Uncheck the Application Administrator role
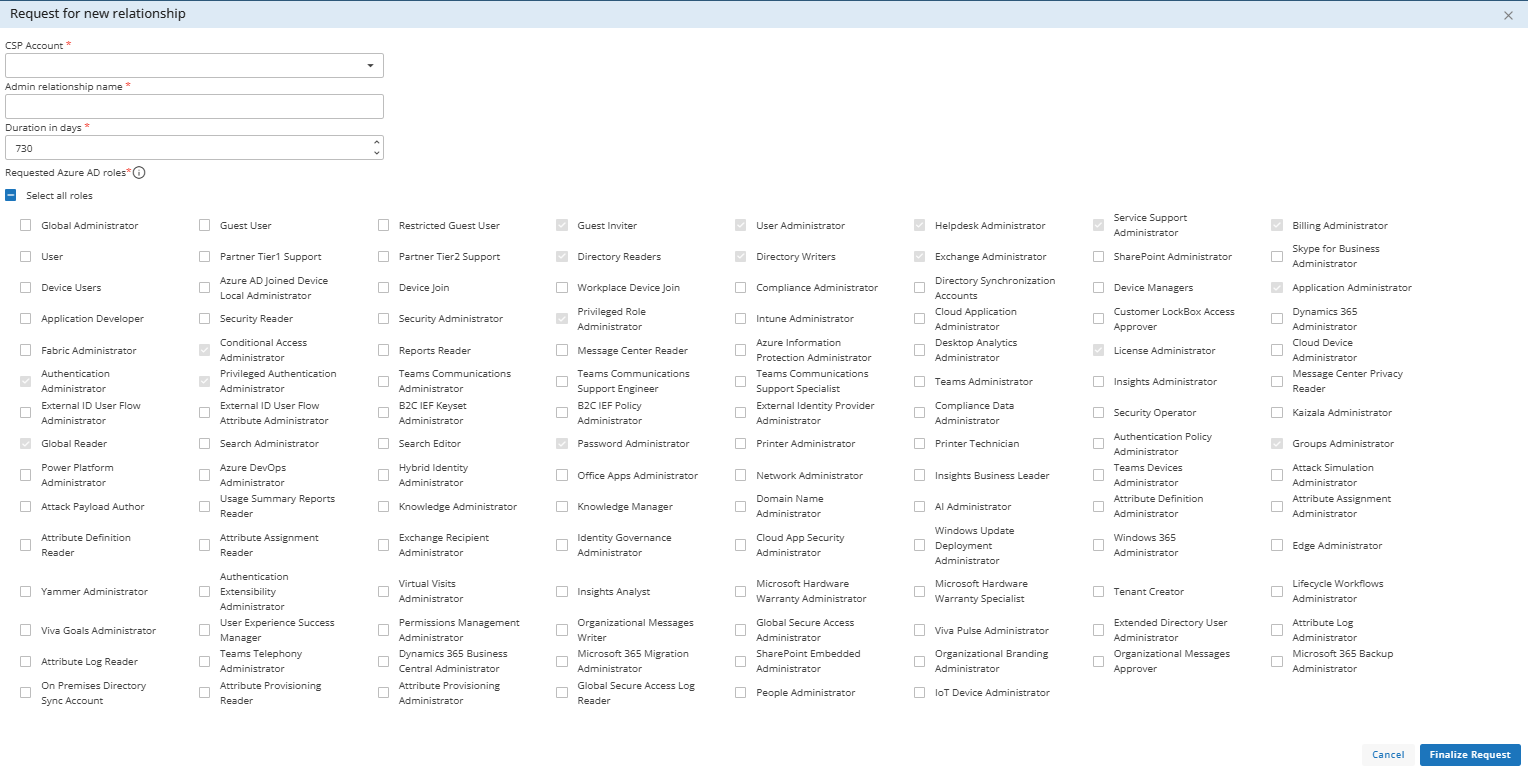 tap(1277, 287)
